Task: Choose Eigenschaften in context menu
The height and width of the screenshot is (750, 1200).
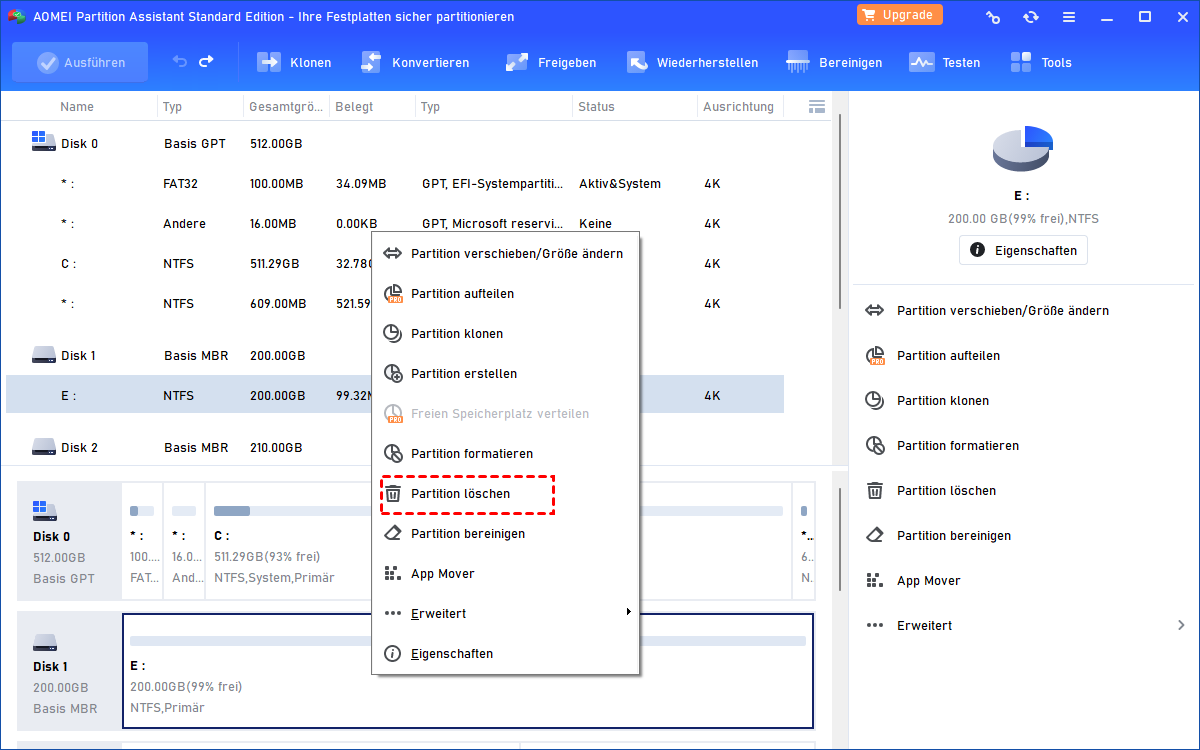Action: click(505, 654)
